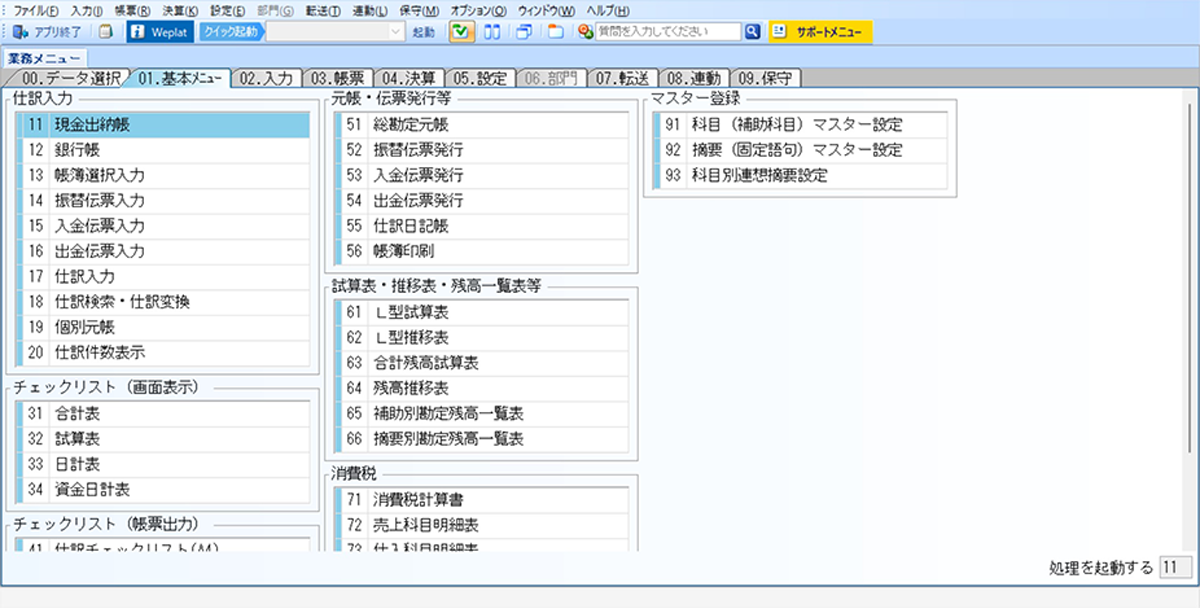Screen dimensions: 1200x608
Task: Switch to the 05.設定 tab
Action: pos(481,77)
